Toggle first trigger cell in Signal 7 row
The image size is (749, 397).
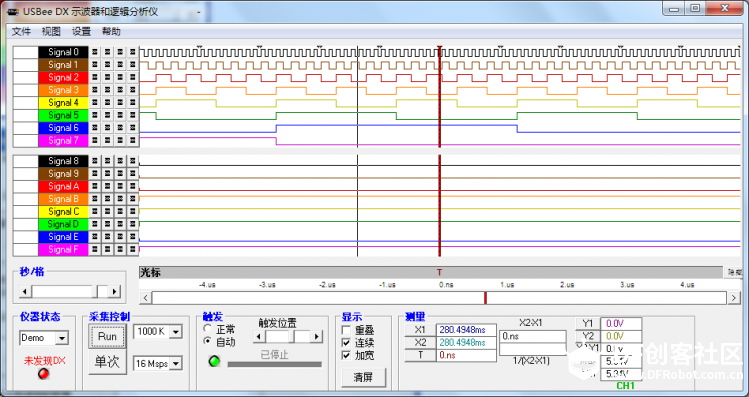pos(95,140)
